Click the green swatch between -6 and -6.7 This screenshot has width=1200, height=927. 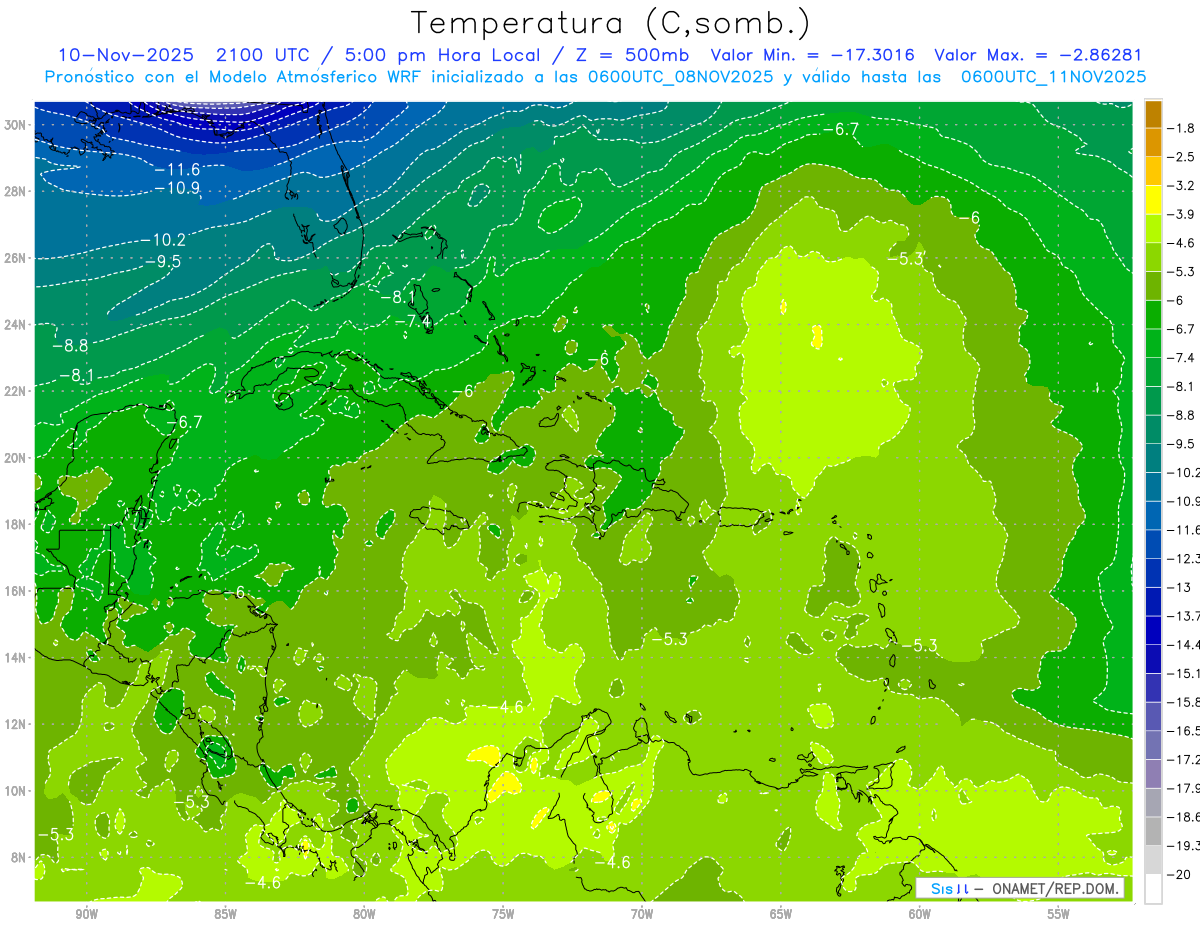point(1153,315)
